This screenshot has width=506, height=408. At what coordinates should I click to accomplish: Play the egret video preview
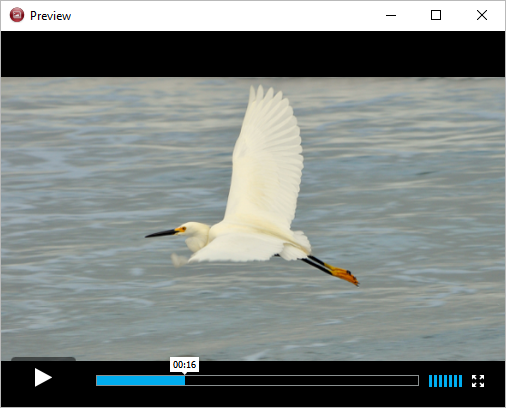pos(43,377)
